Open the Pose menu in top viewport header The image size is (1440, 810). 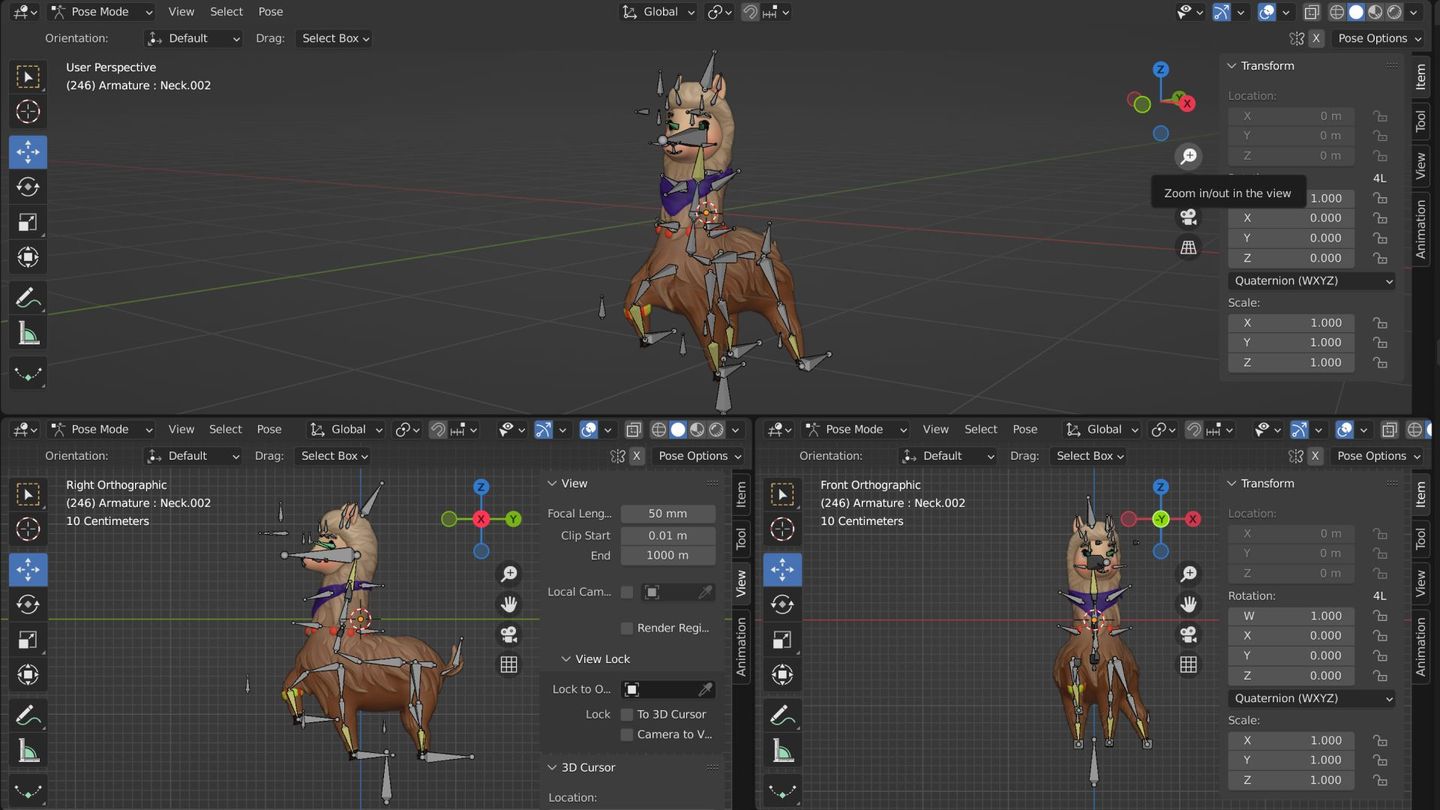[270, 12]
